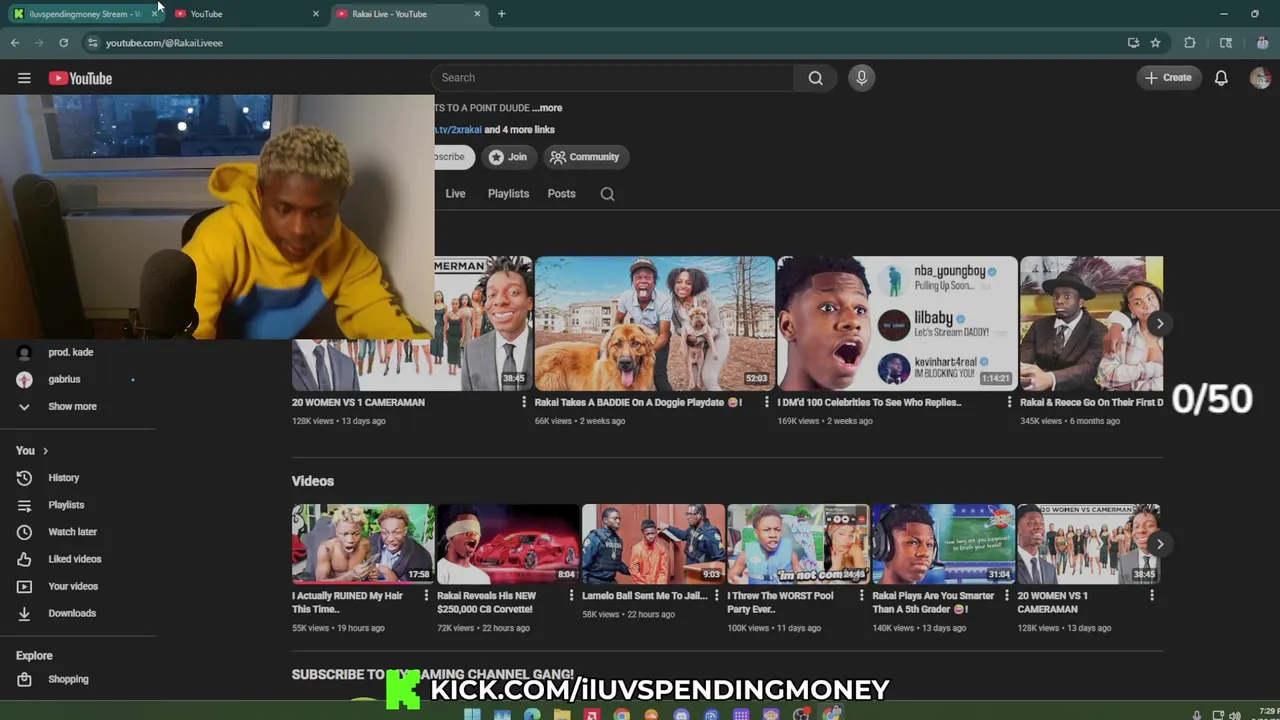Image resolution: width=1280 pixels, height=720 pixels.
Task: Reload the page
Action: pos(63,43)
